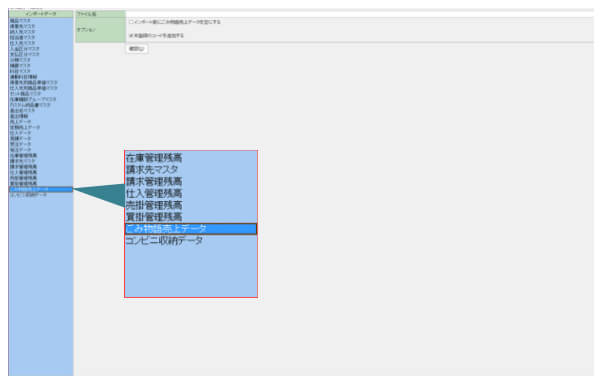Select 見積データ list entry

pos(20,139)
